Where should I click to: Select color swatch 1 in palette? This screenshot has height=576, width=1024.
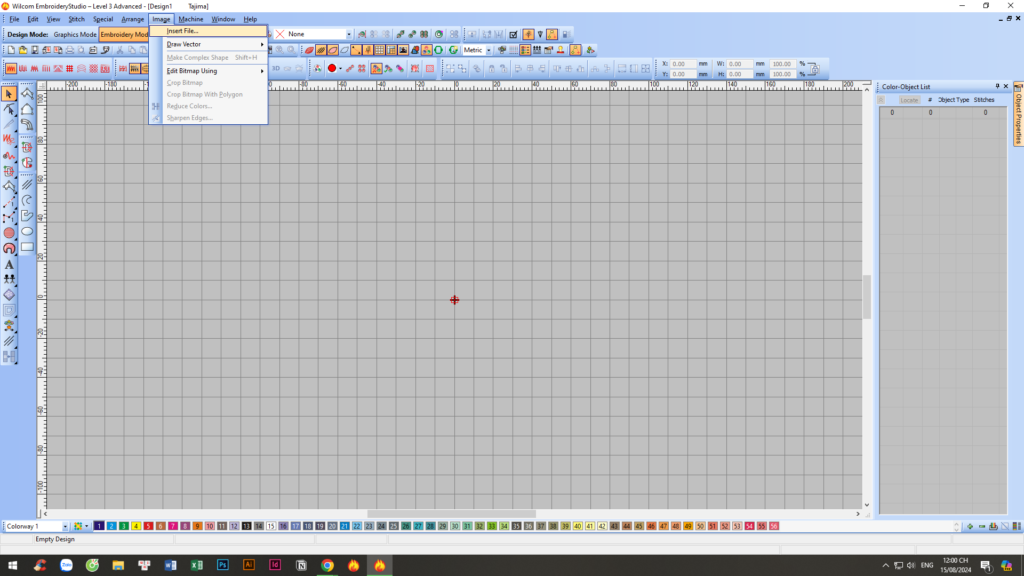click(99, 526)
